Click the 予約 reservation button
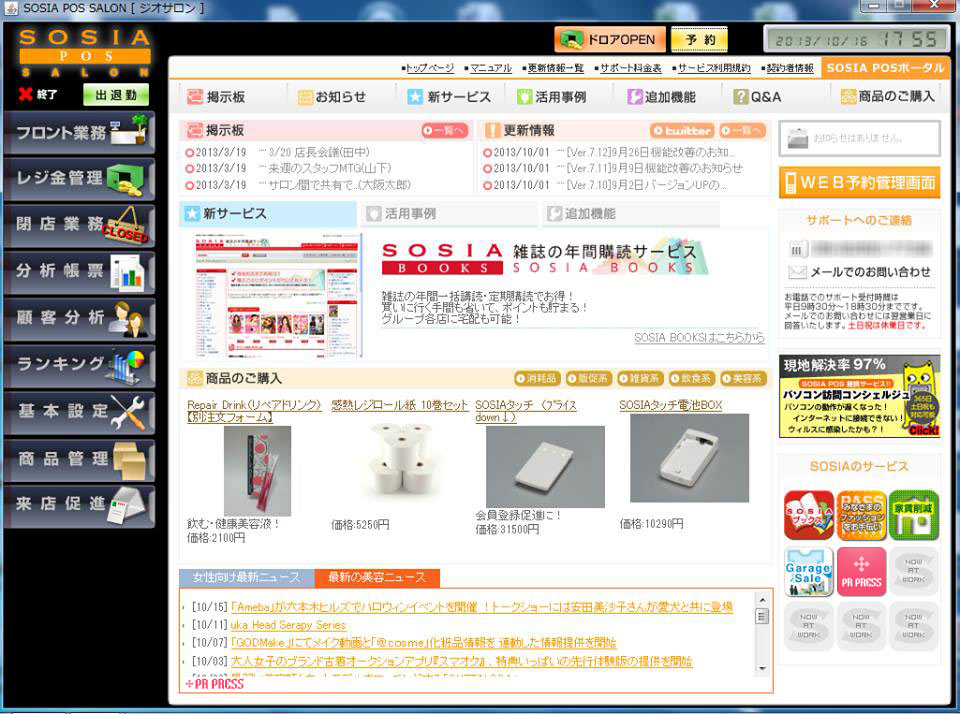The image size is (960, 714). tap(699, 40)
